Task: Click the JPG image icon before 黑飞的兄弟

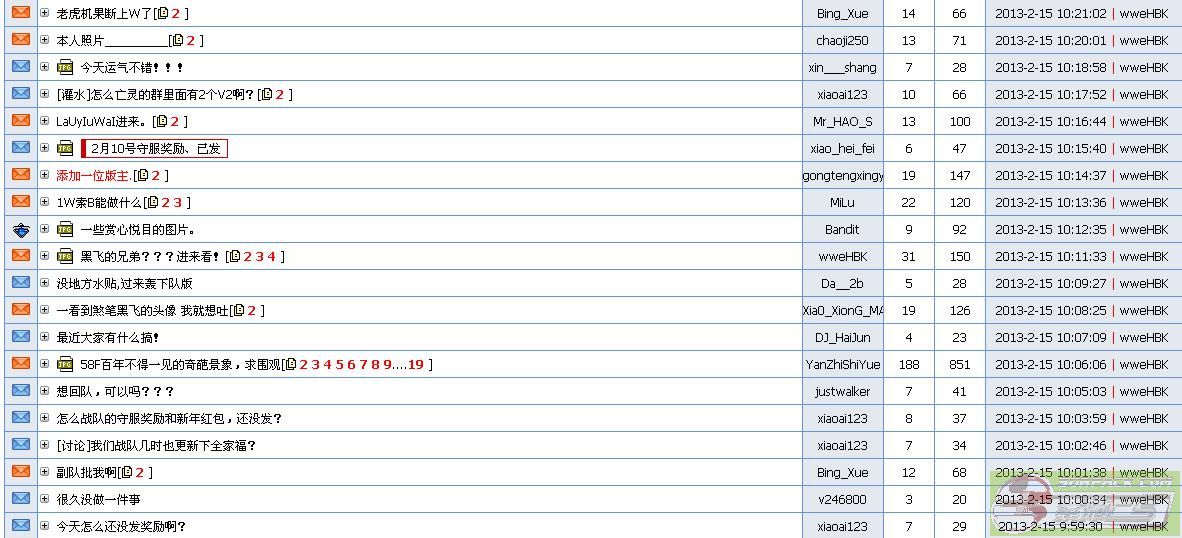Action: 65,256
